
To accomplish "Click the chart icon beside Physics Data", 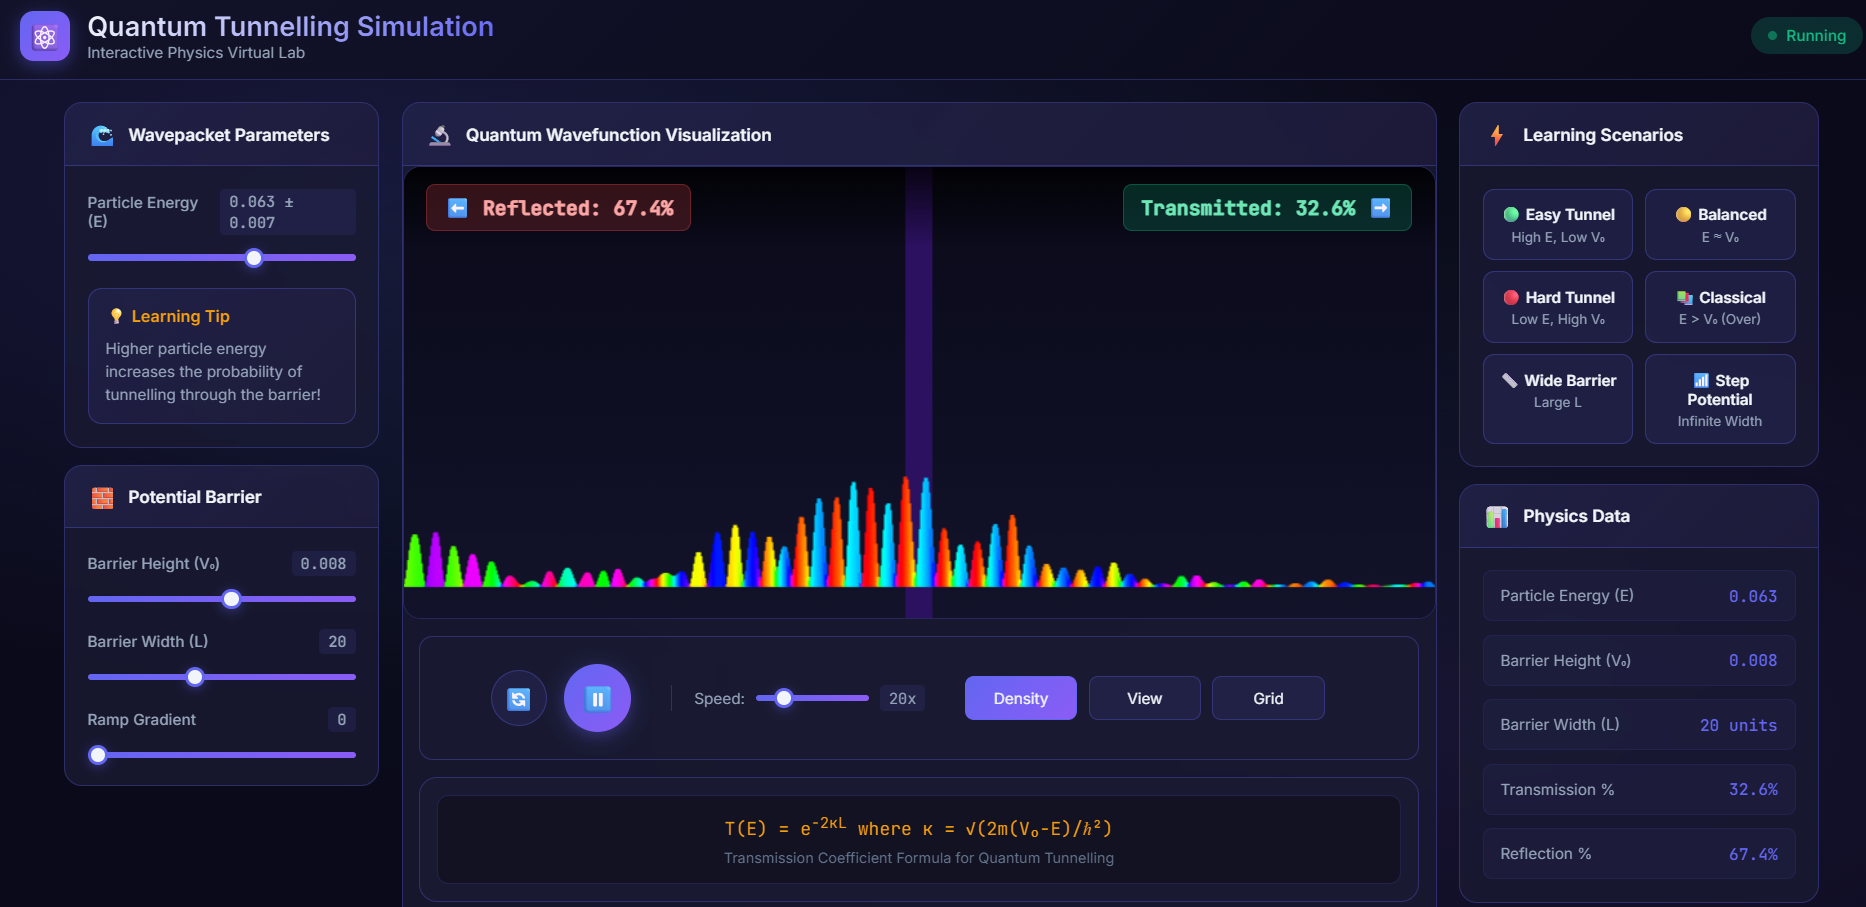I will pyautogui.click(x=1496, y=517).
